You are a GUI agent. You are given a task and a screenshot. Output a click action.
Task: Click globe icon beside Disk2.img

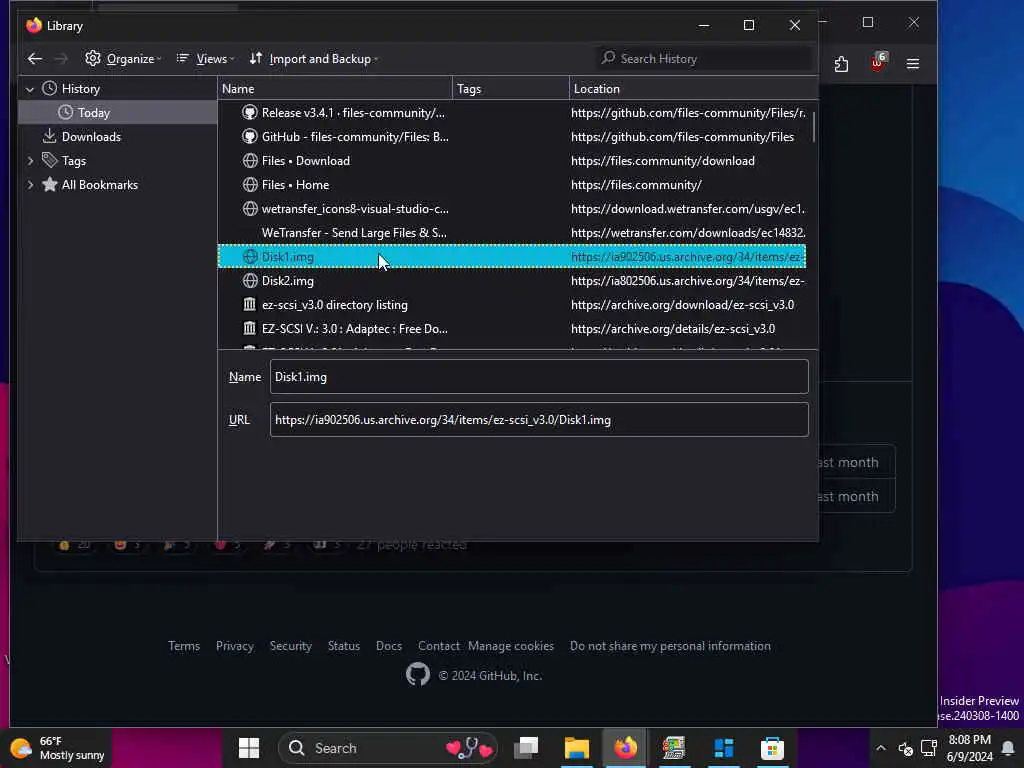click(249, 281)
